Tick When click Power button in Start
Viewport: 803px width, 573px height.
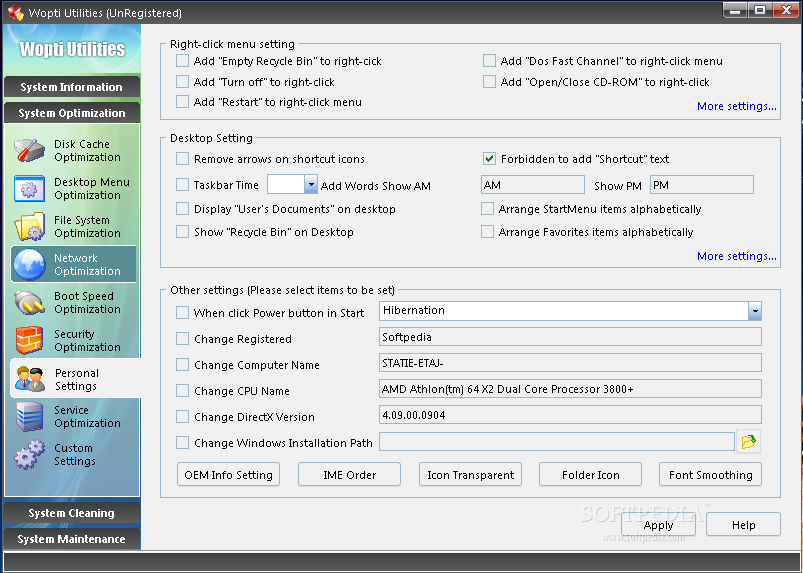click(182, 312)
